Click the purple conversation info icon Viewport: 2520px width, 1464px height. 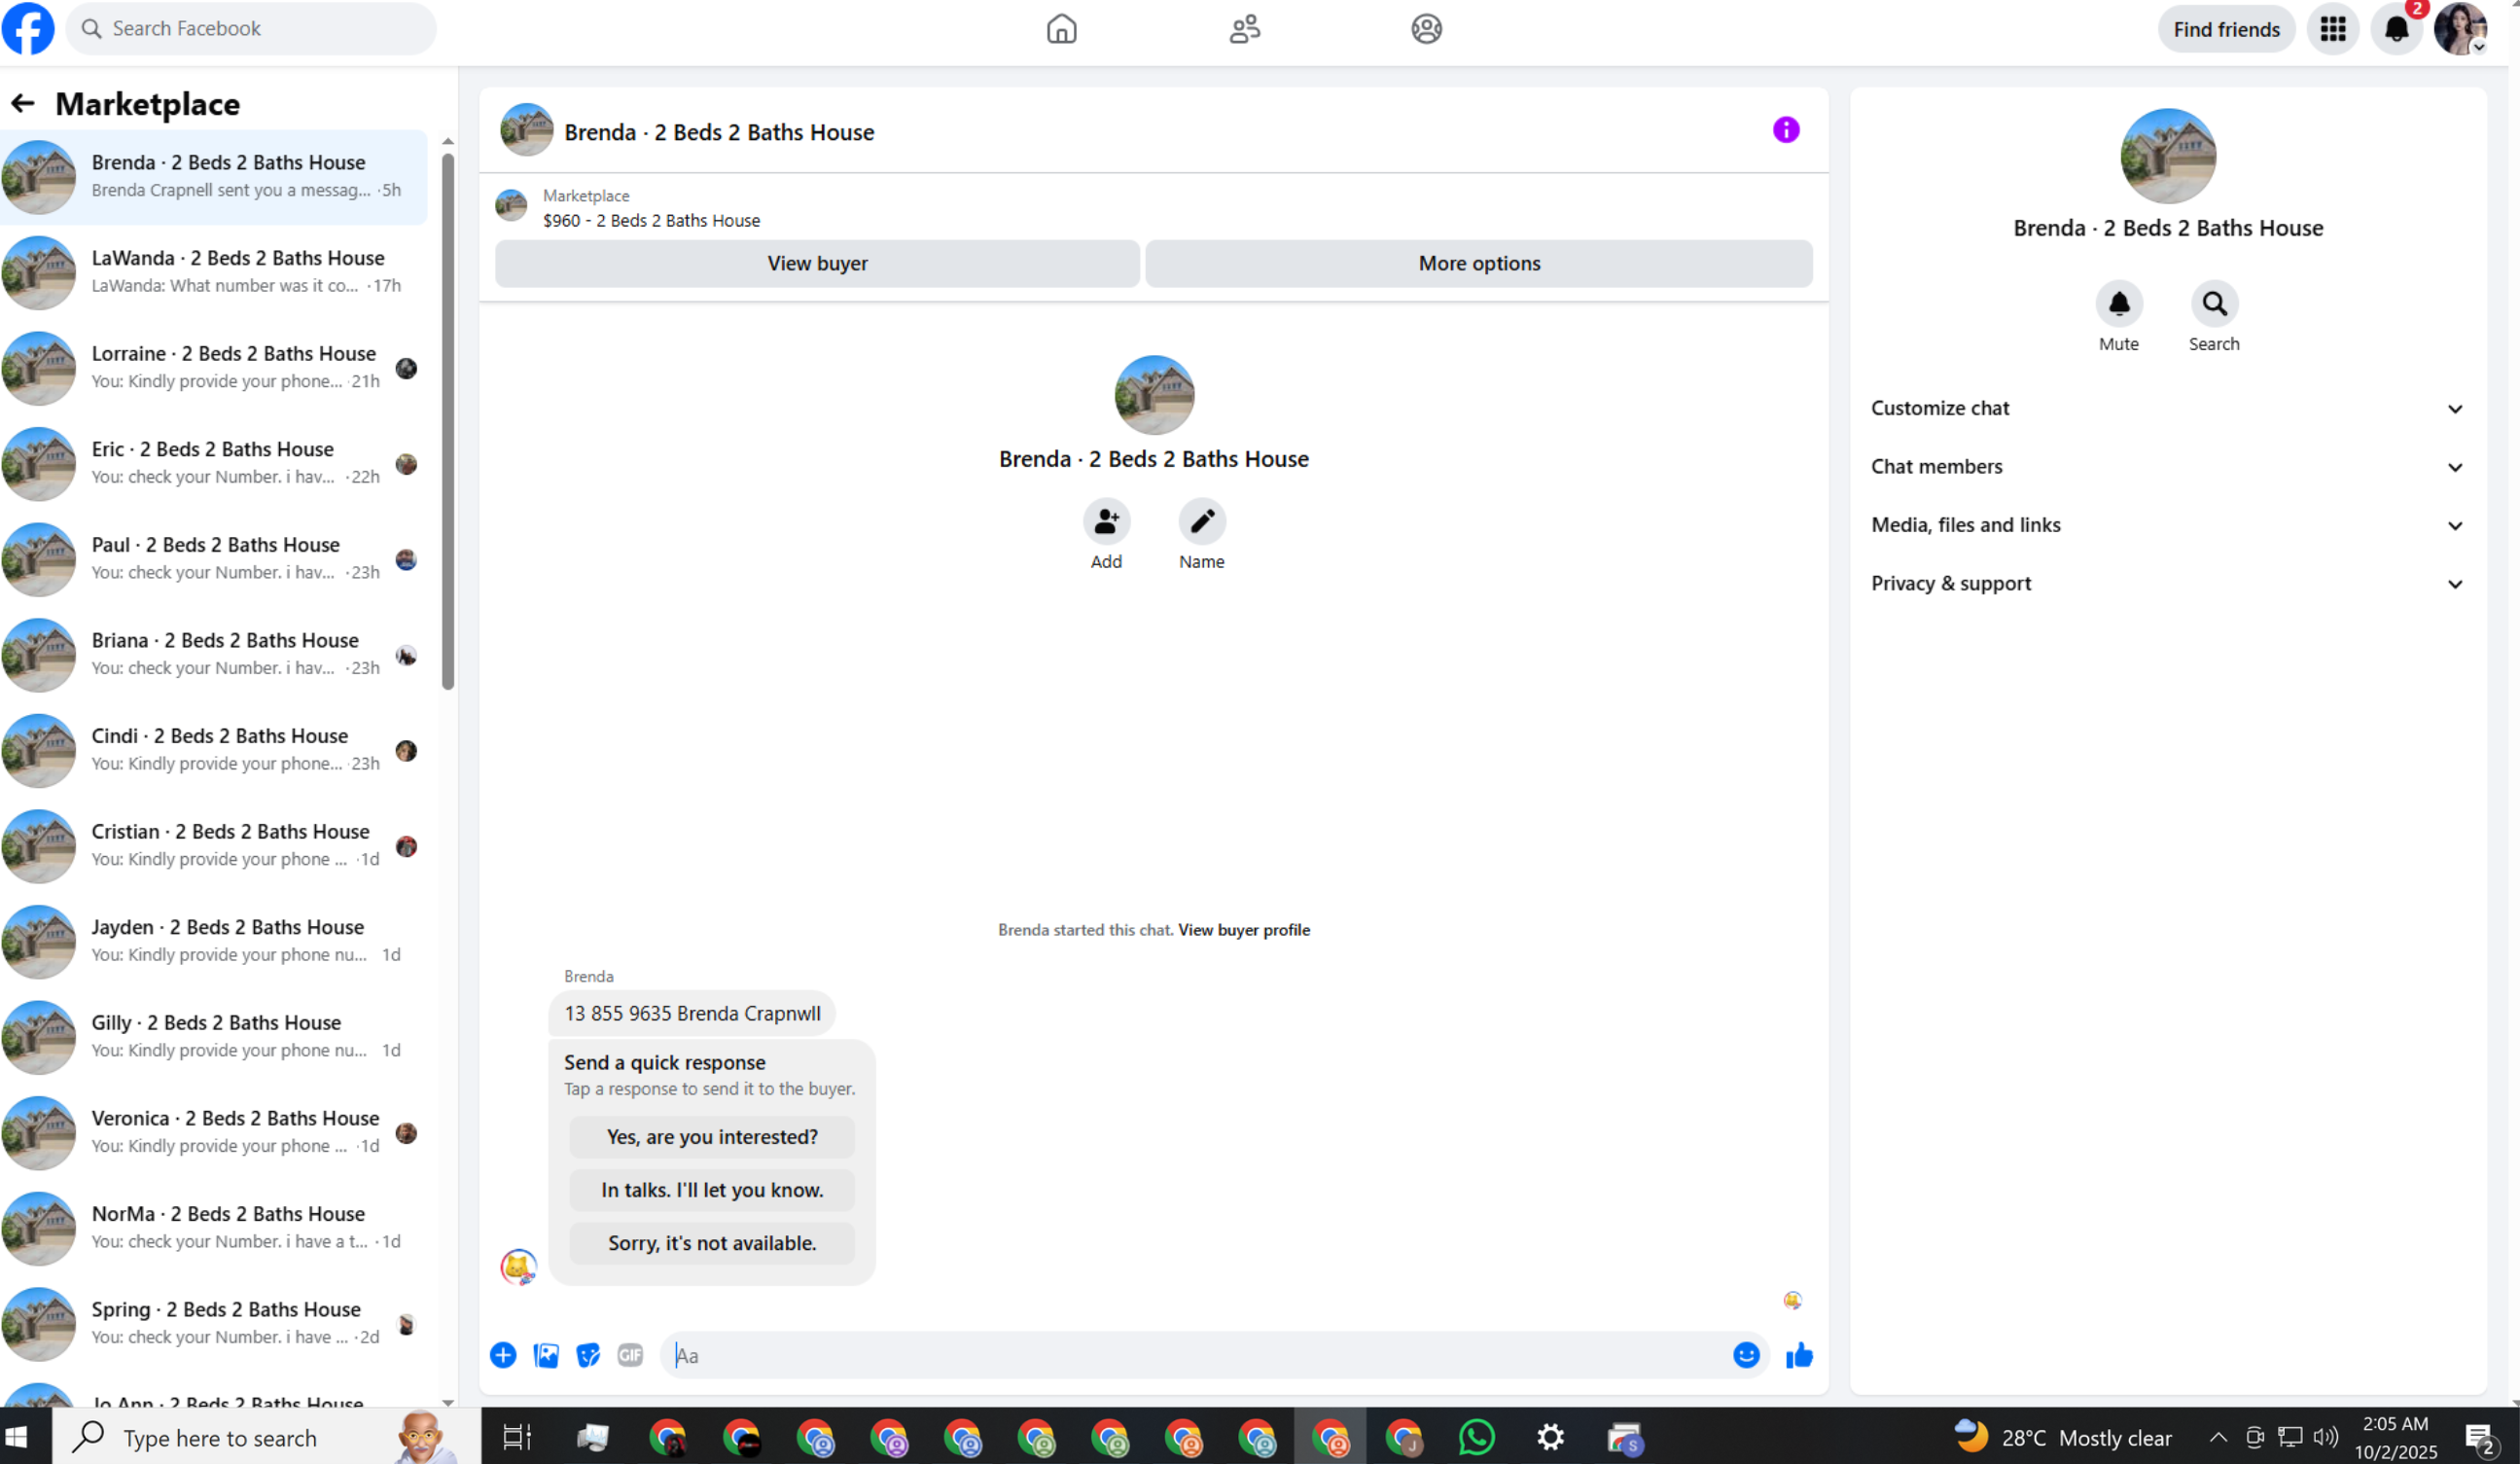coord(1785,130)
